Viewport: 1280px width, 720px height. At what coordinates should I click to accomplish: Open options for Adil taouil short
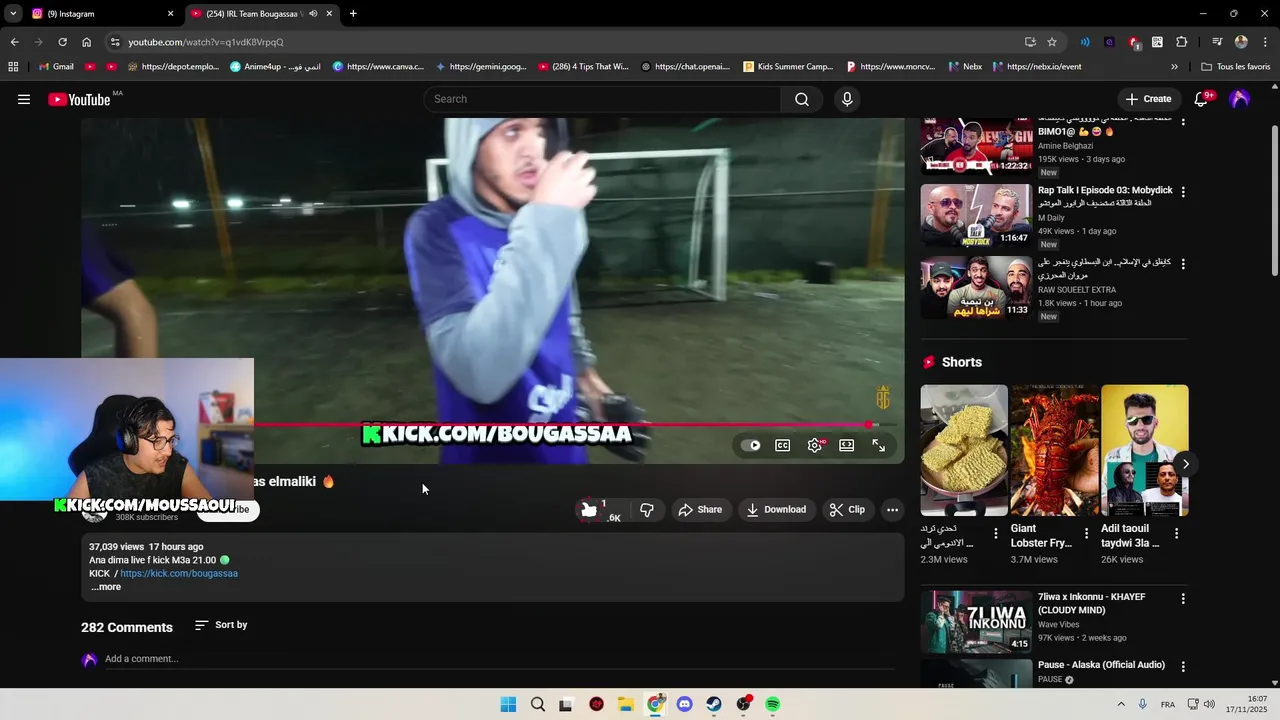coord(1176,534)
